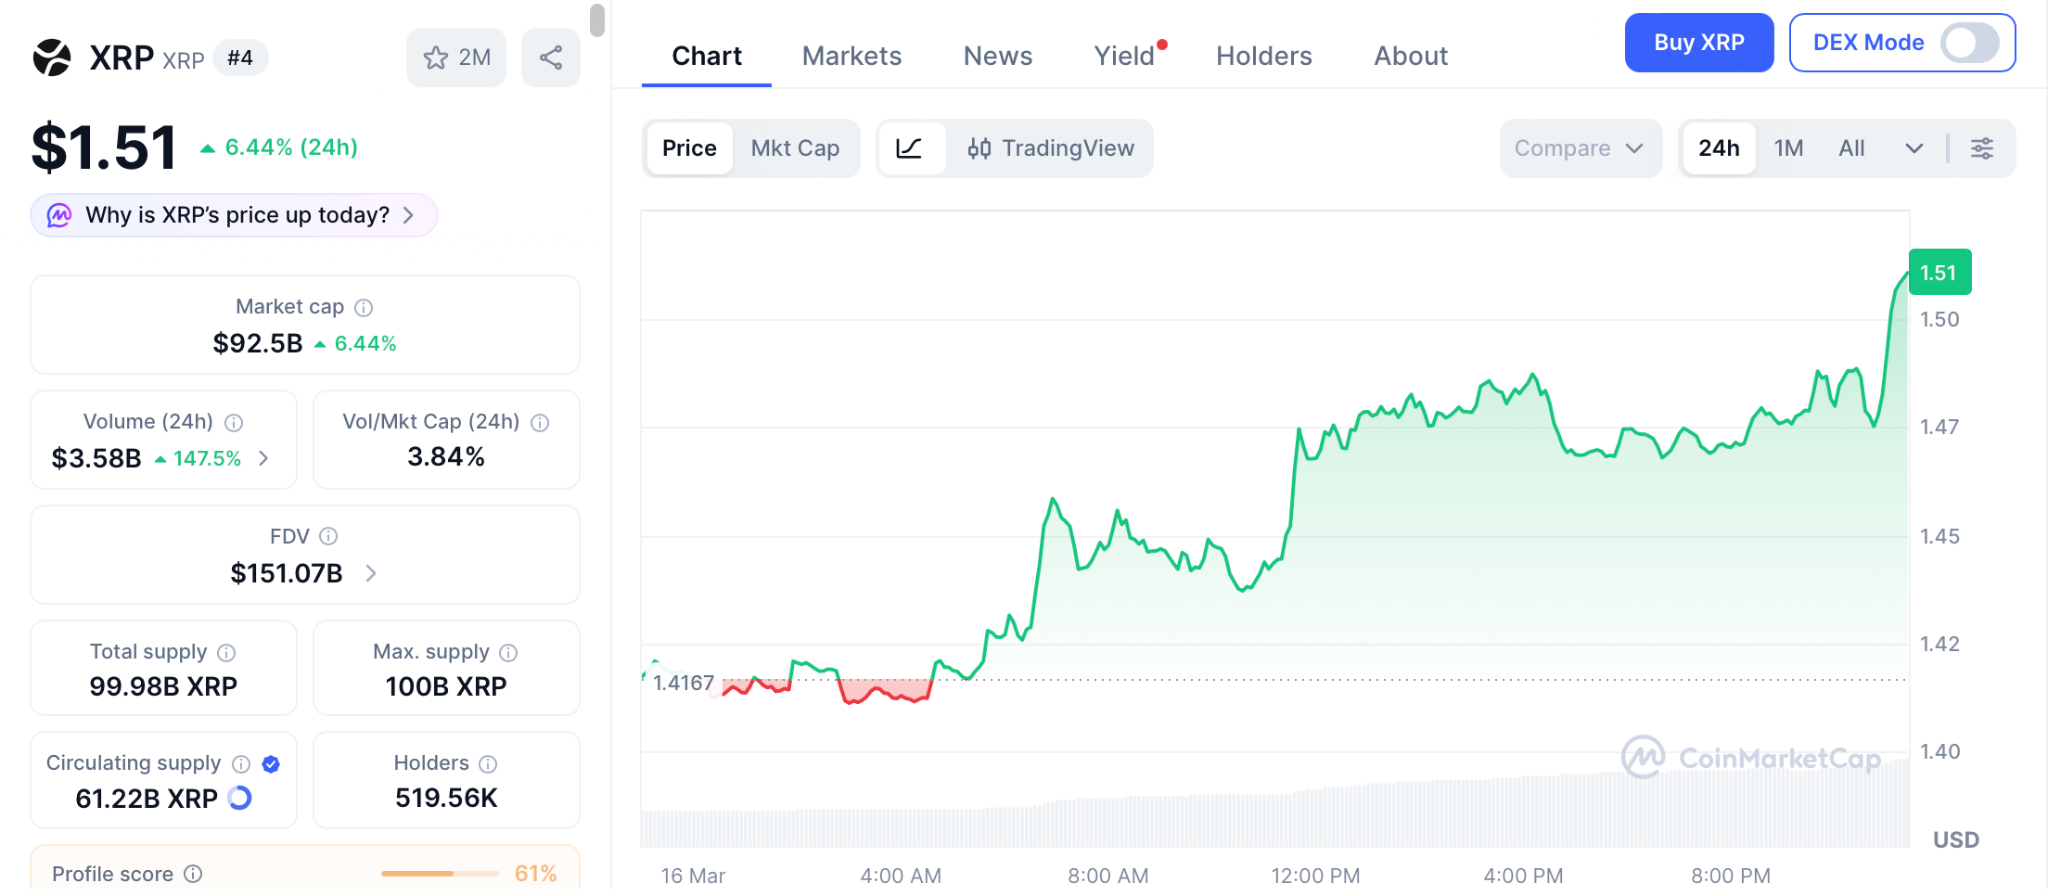Show Profile score info icon
Image resolution: width=2048 pixels, height=889 pixels.
(194, 874)
